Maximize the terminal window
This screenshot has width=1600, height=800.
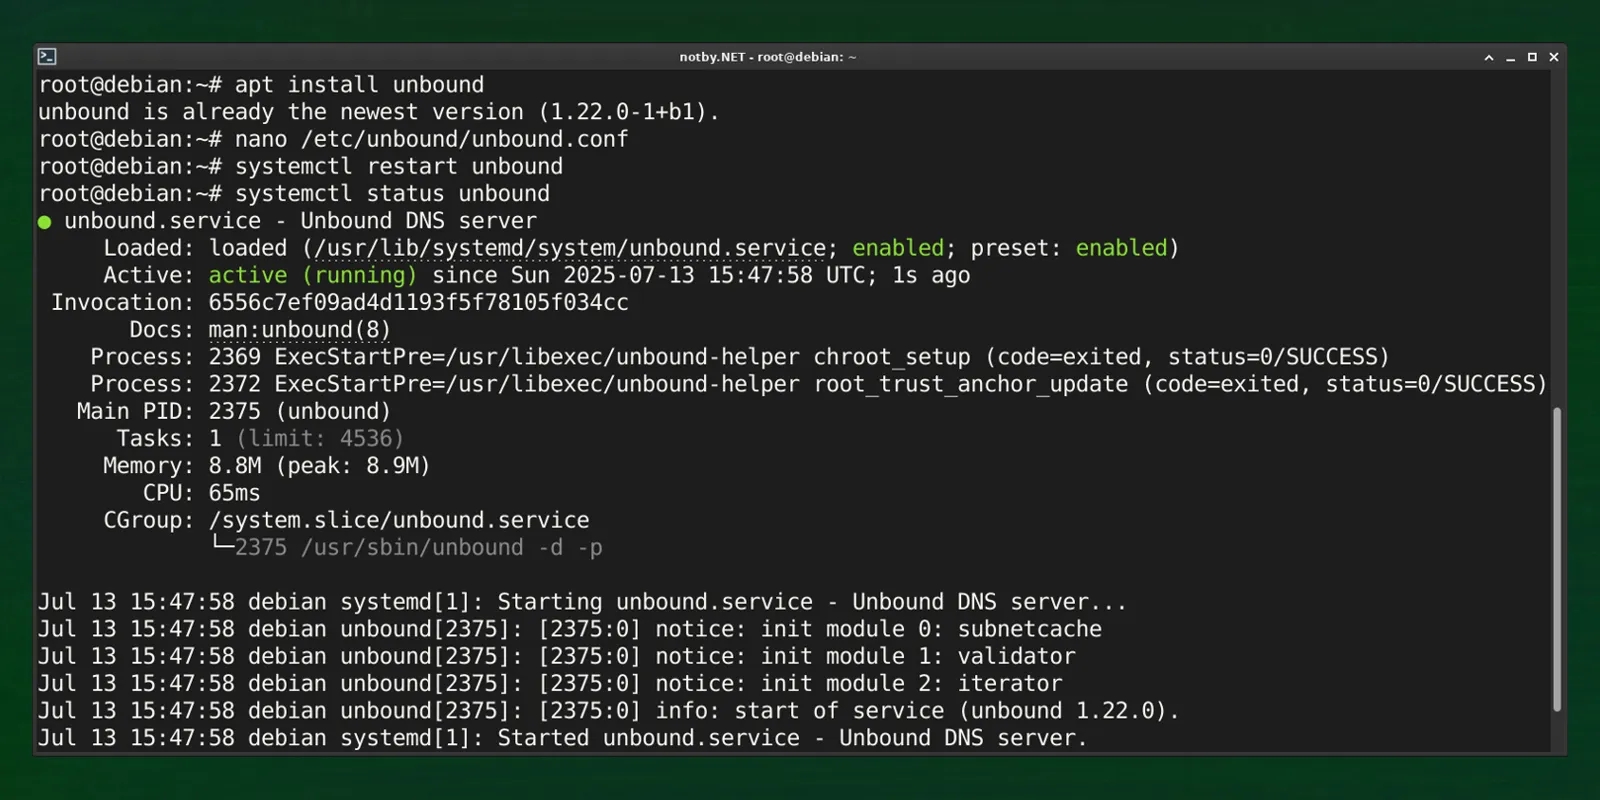click(x=1532, y=58)
